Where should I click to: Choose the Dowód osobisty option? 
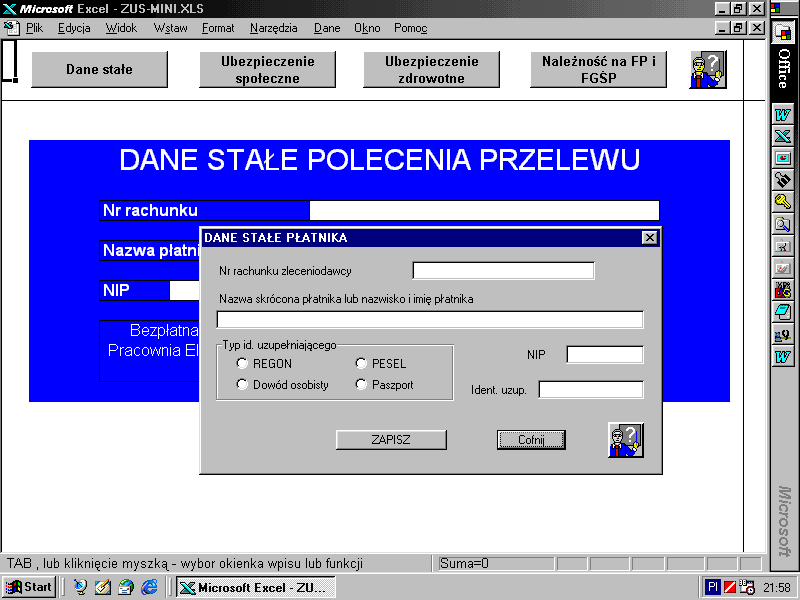242,385
